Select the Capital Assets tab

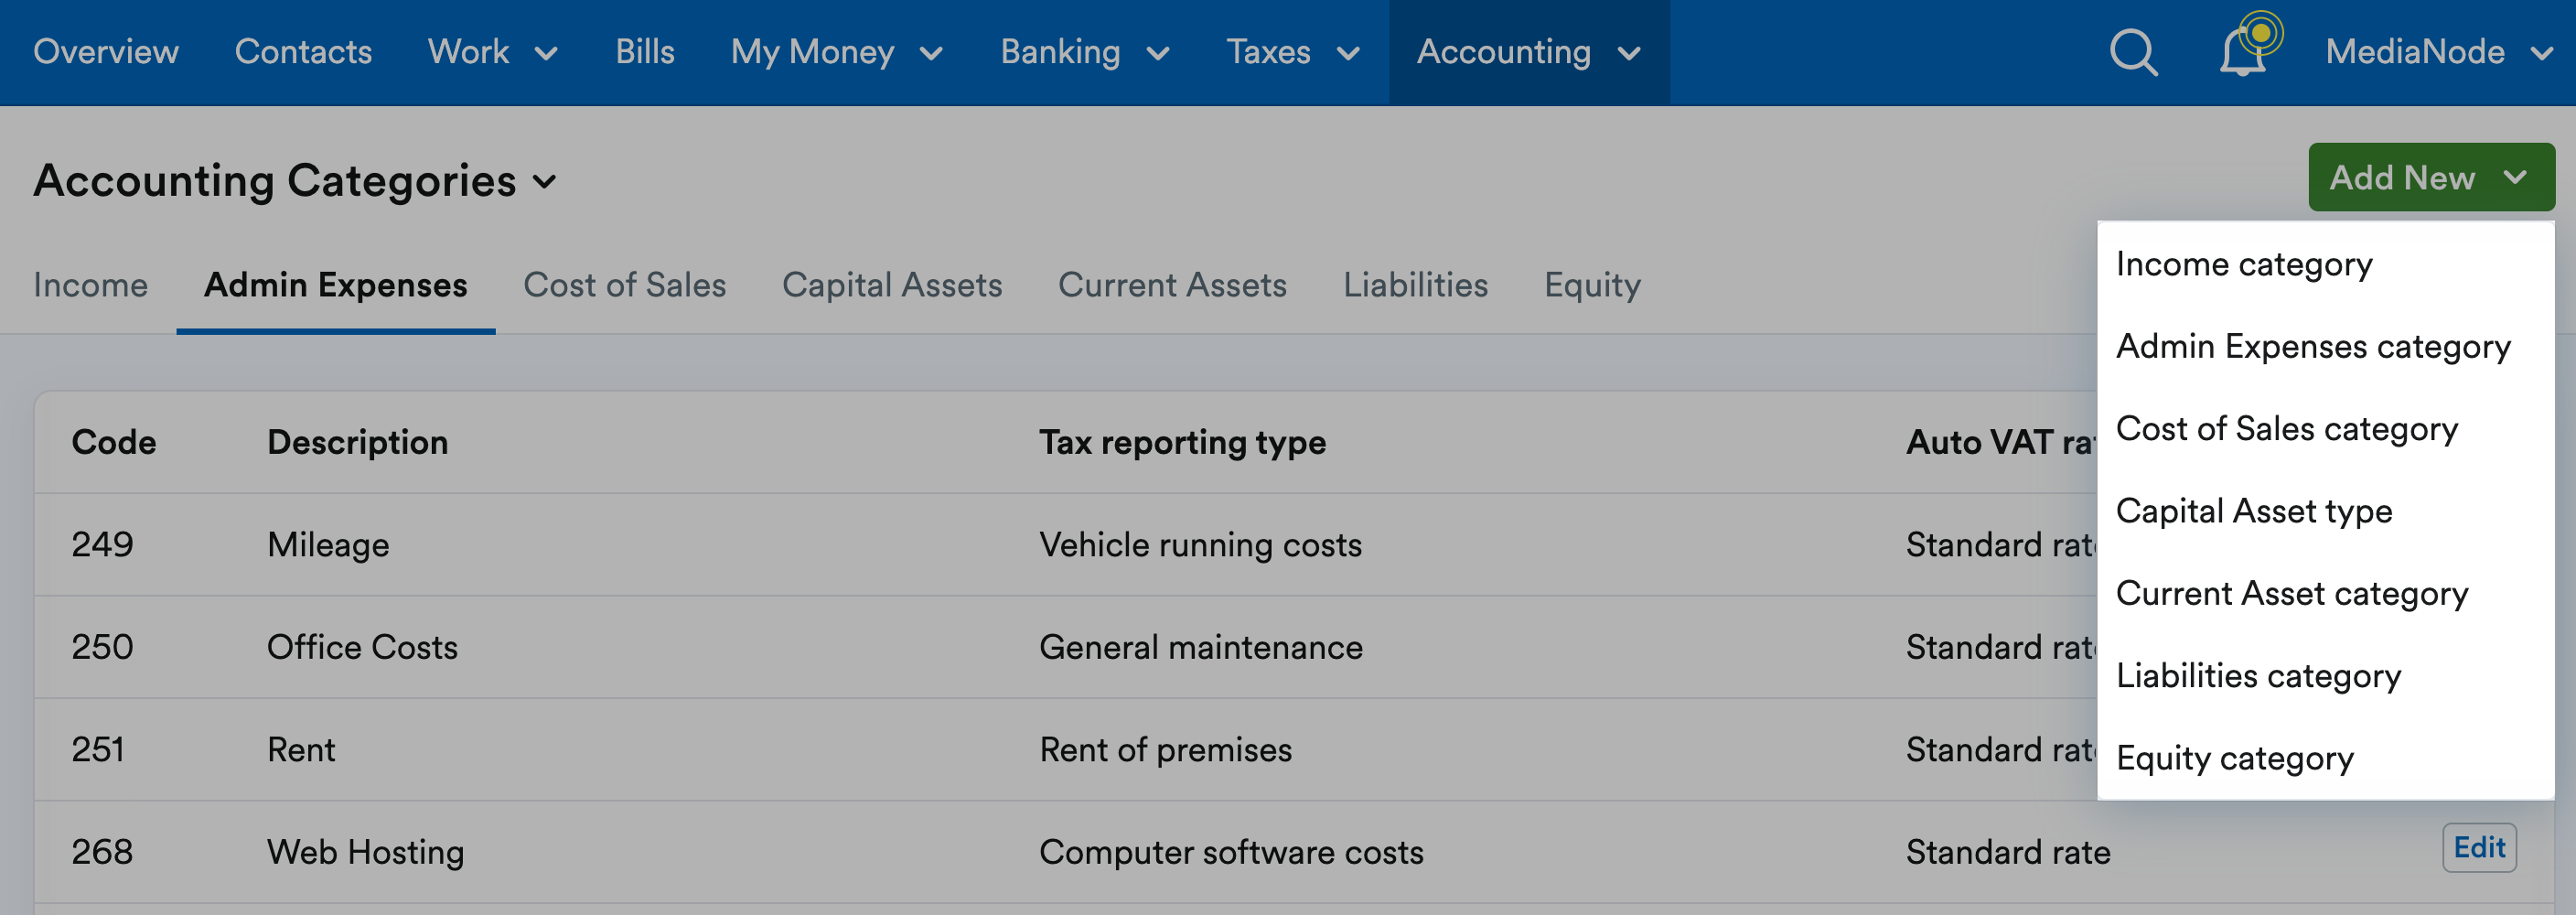click(x=893, y=285)
